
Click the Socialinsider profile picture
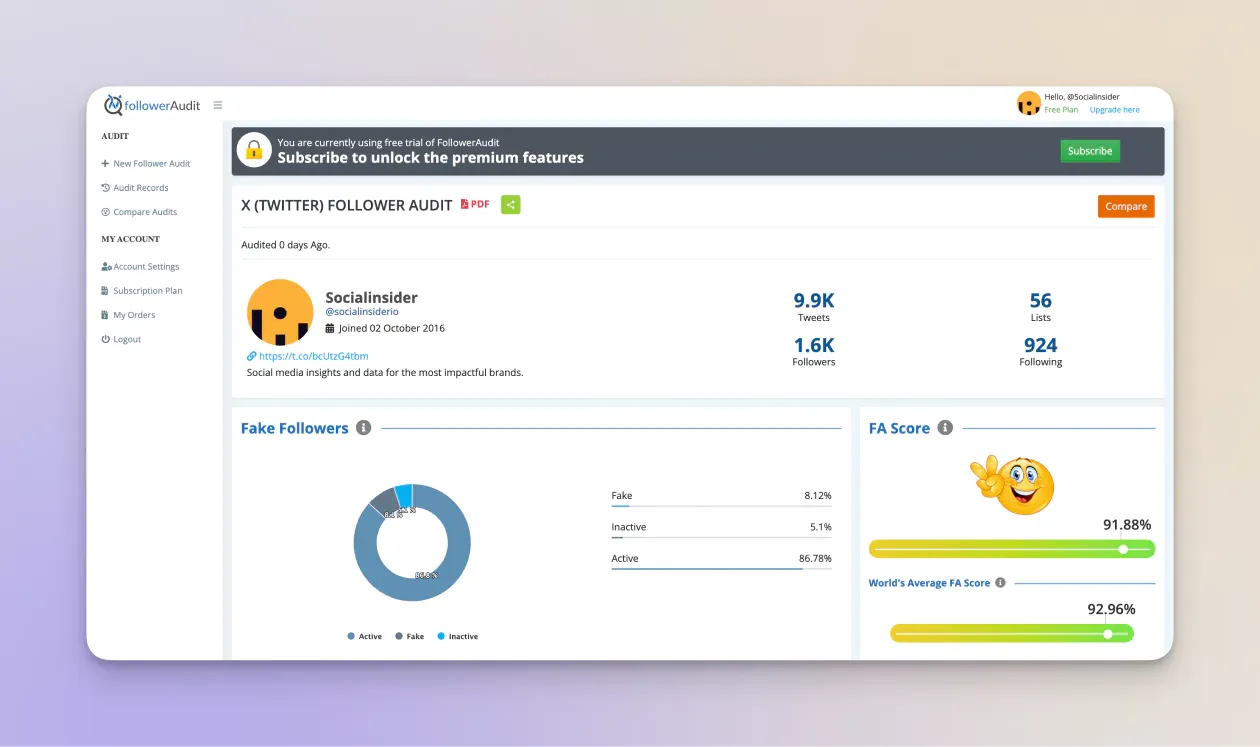[x=280, y=312]
